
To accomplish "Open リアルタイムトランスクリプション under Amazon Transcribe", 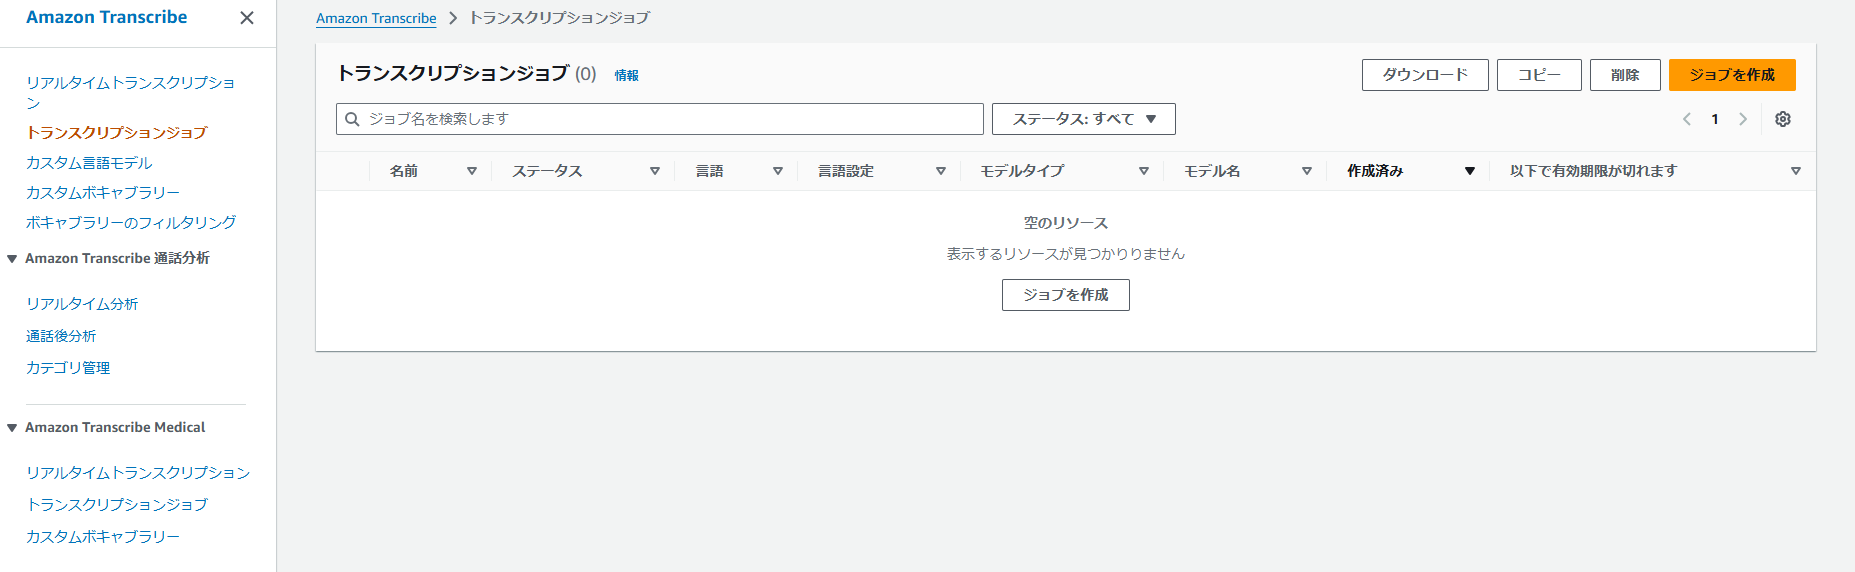I will (x=130, y=92).
